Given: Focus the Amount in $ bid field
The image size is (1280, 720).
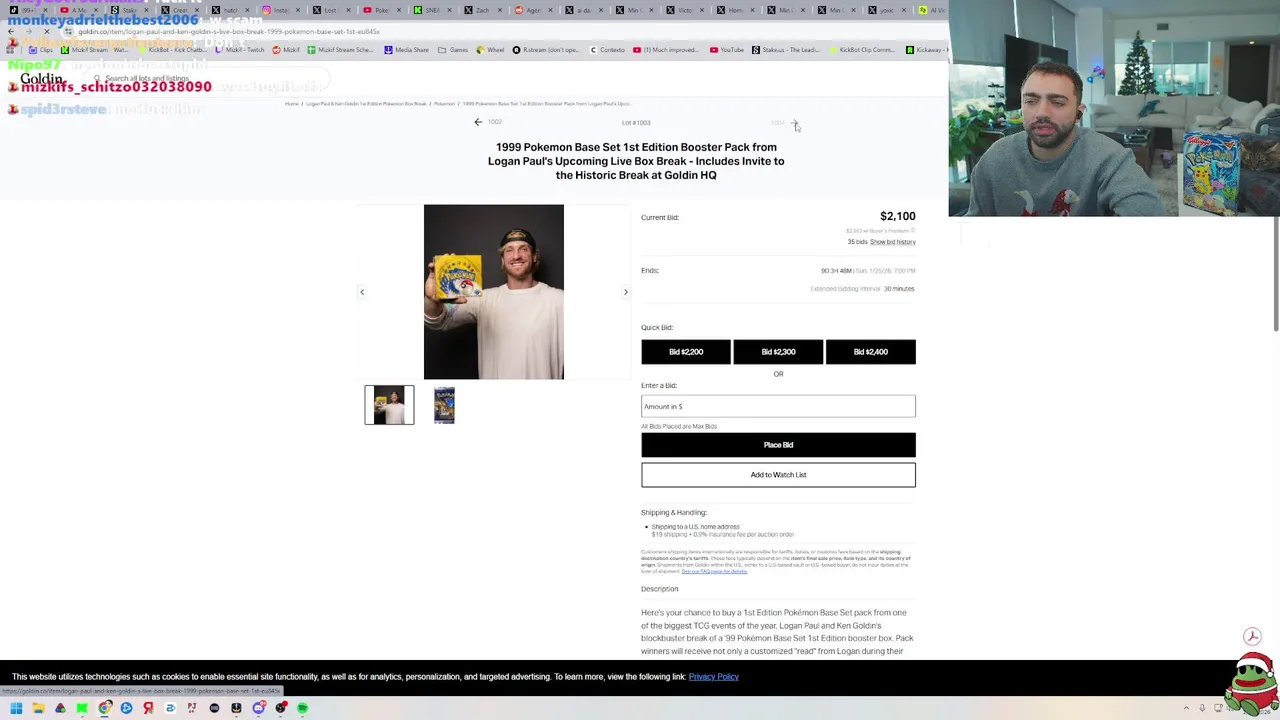Looking at the screenshot, I should 778,406.
